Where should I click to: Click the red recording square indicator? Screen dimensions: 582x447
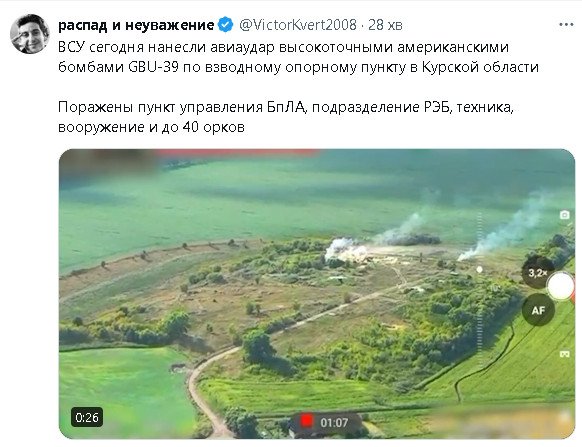pyautogui.click(x=307, y=422)
